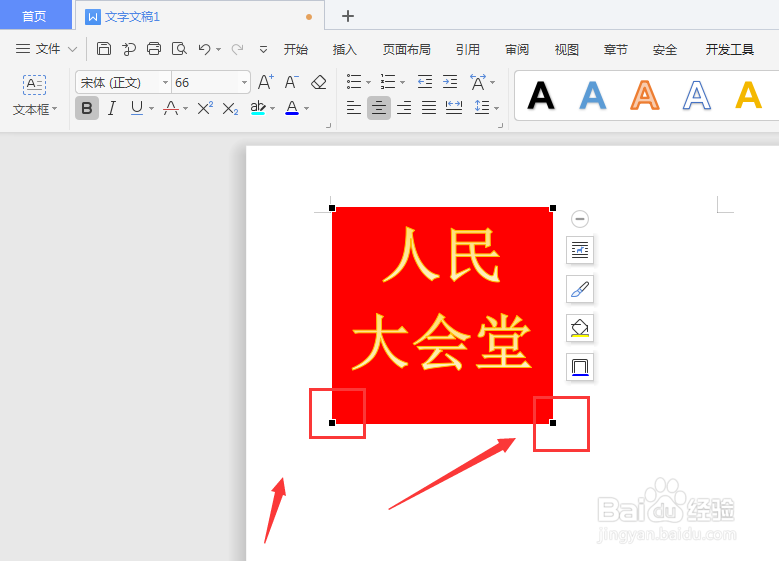Image resolution: width=779 pixels, height=561 pixels.
Task: Open the font color dropdown arrow
Action: click(307, 108)
